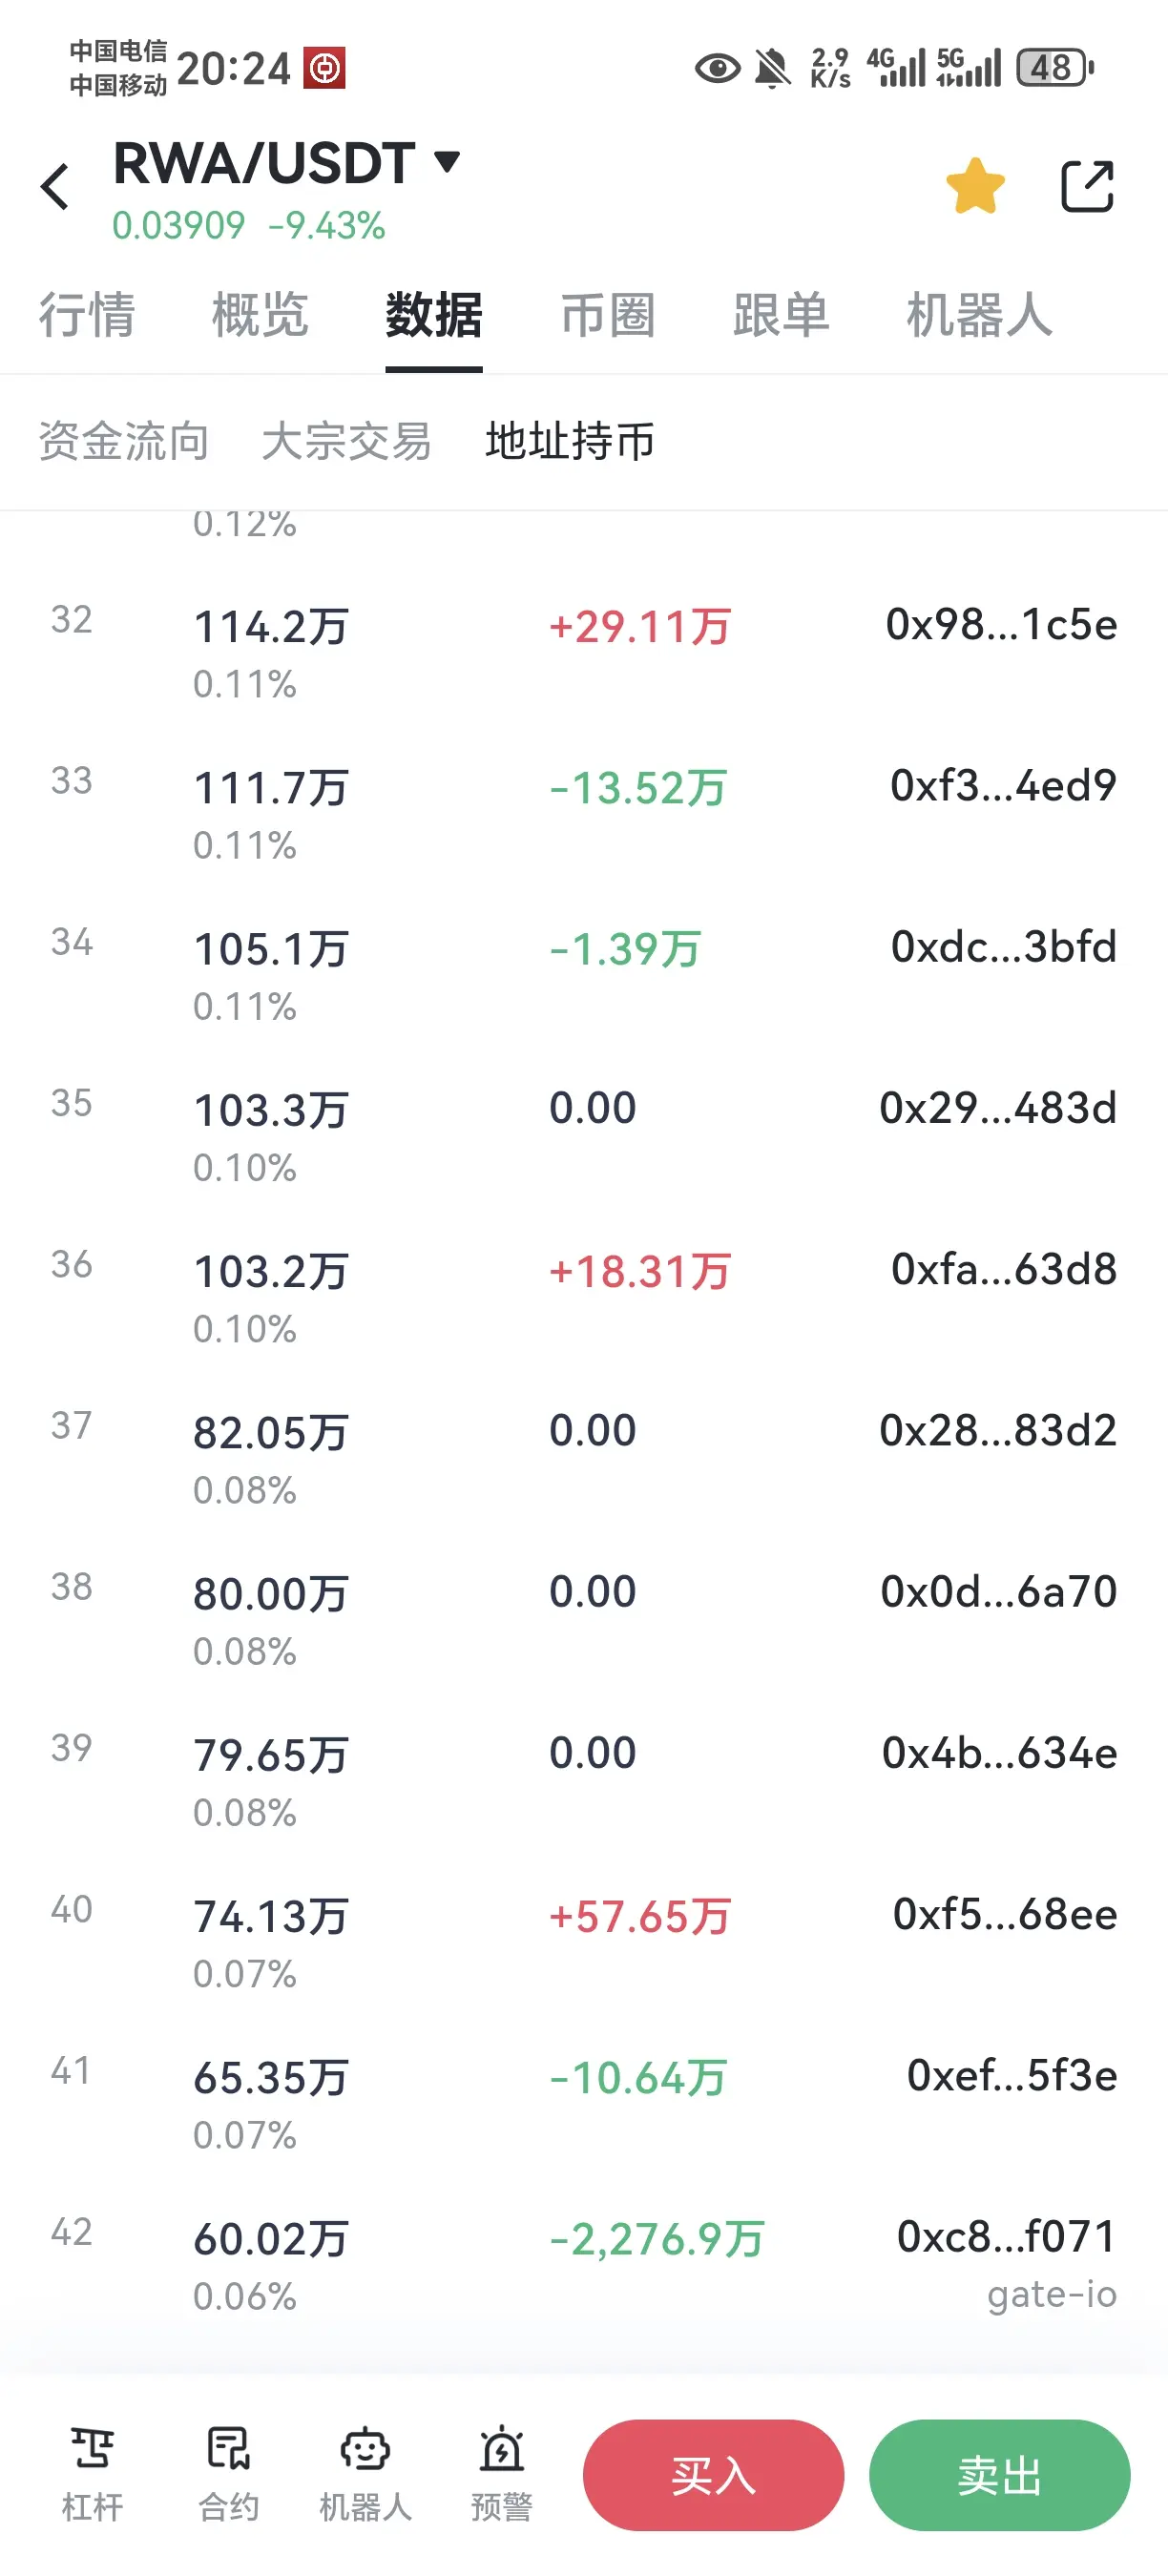The width and height of the screenshot is (1168, 2576).
Task: Expand the RWA/USDT pair dropdown
Action: [446, 162]
